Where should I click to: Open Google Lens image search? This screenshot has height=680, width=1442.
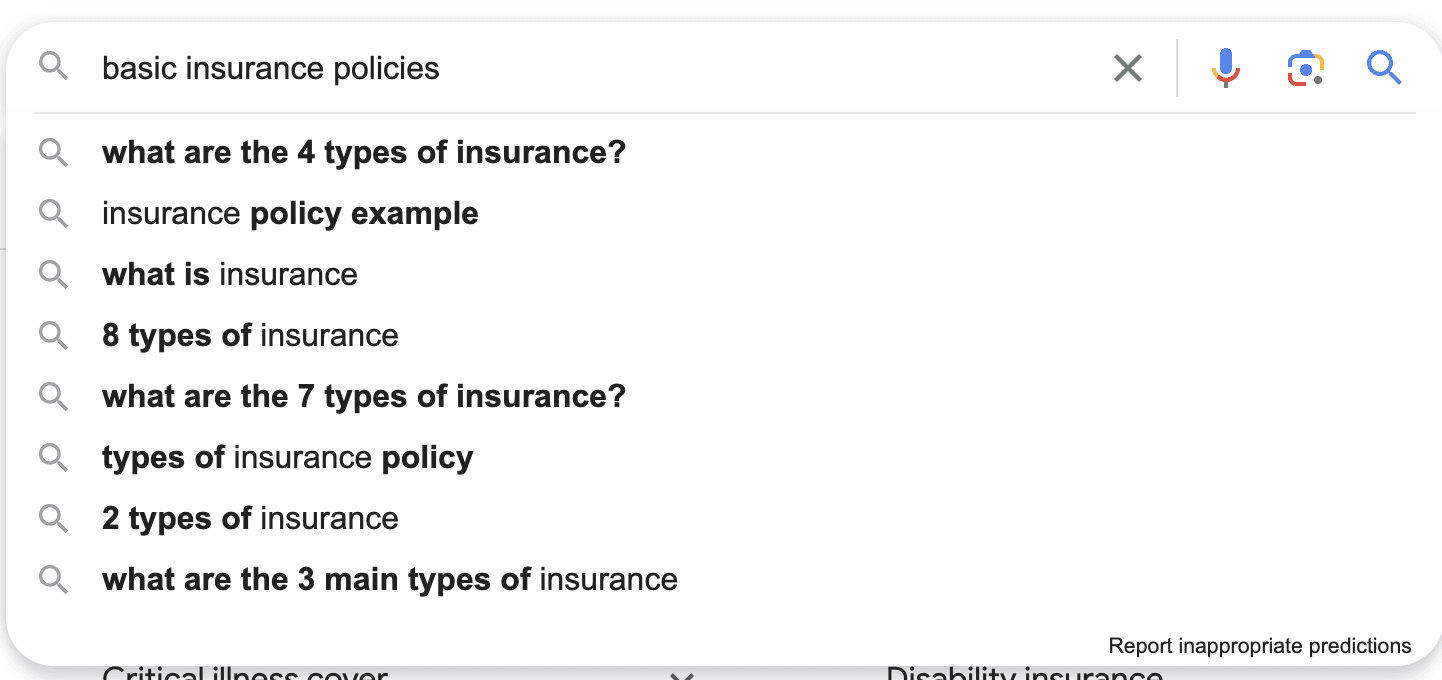point(1305,68)
